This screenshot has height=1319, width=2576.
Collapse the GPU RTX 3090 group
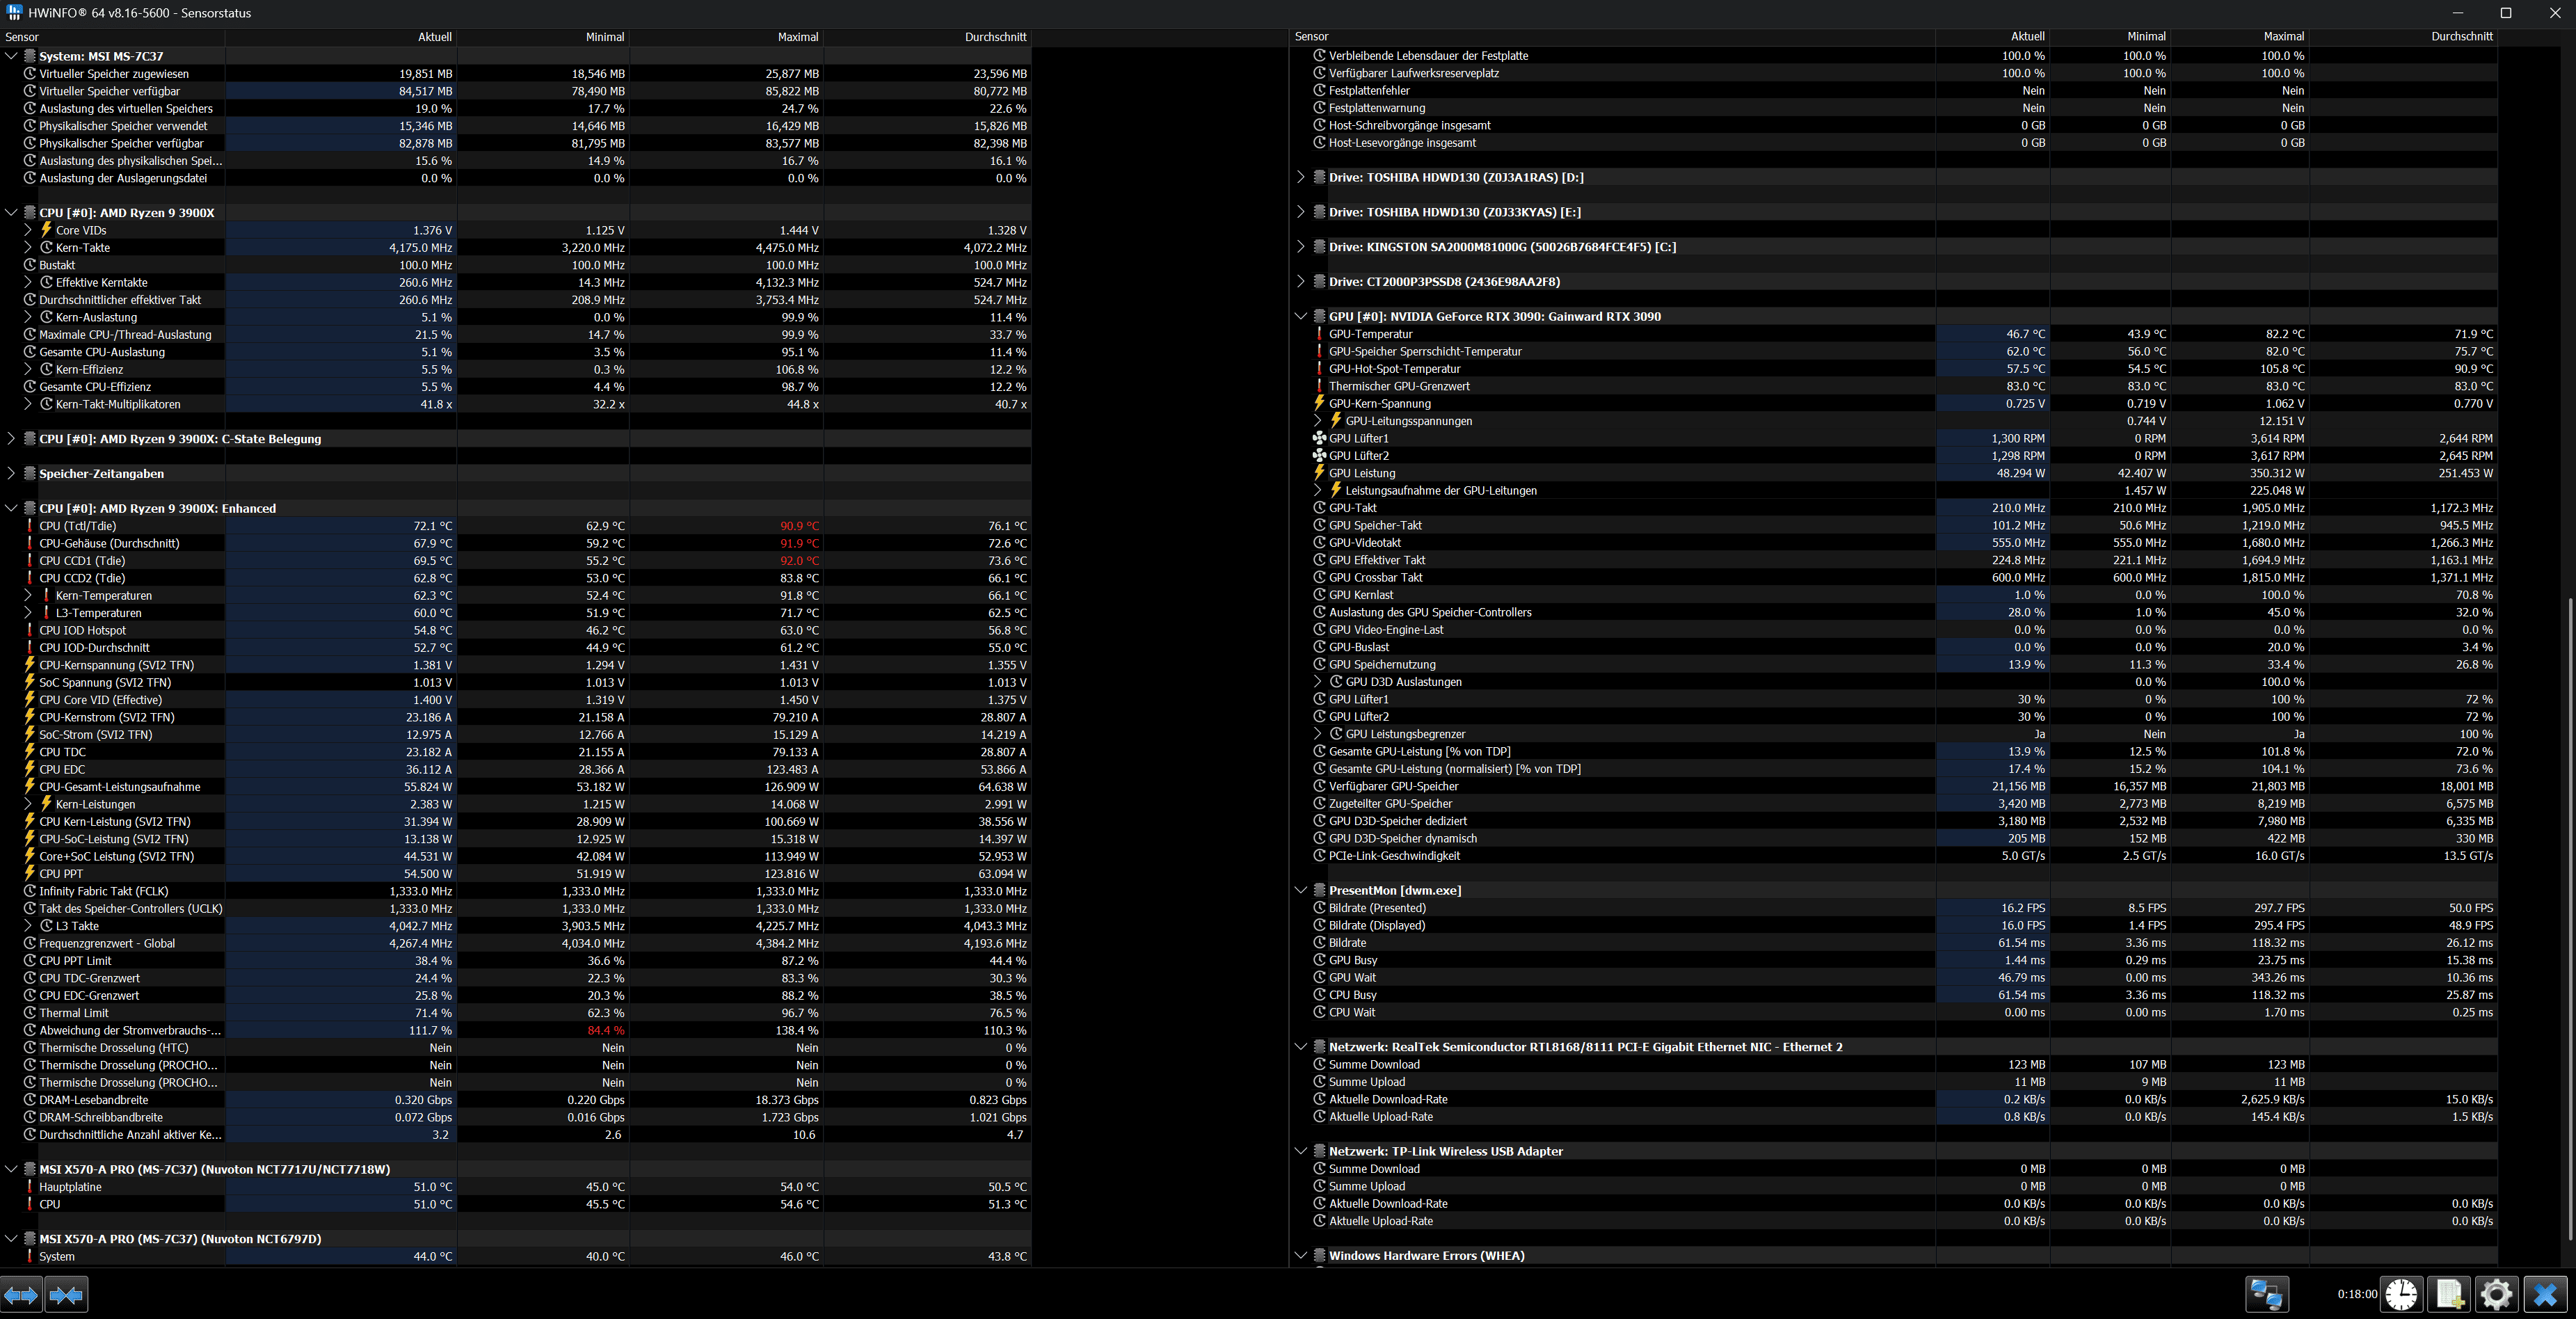[1300, 316]
